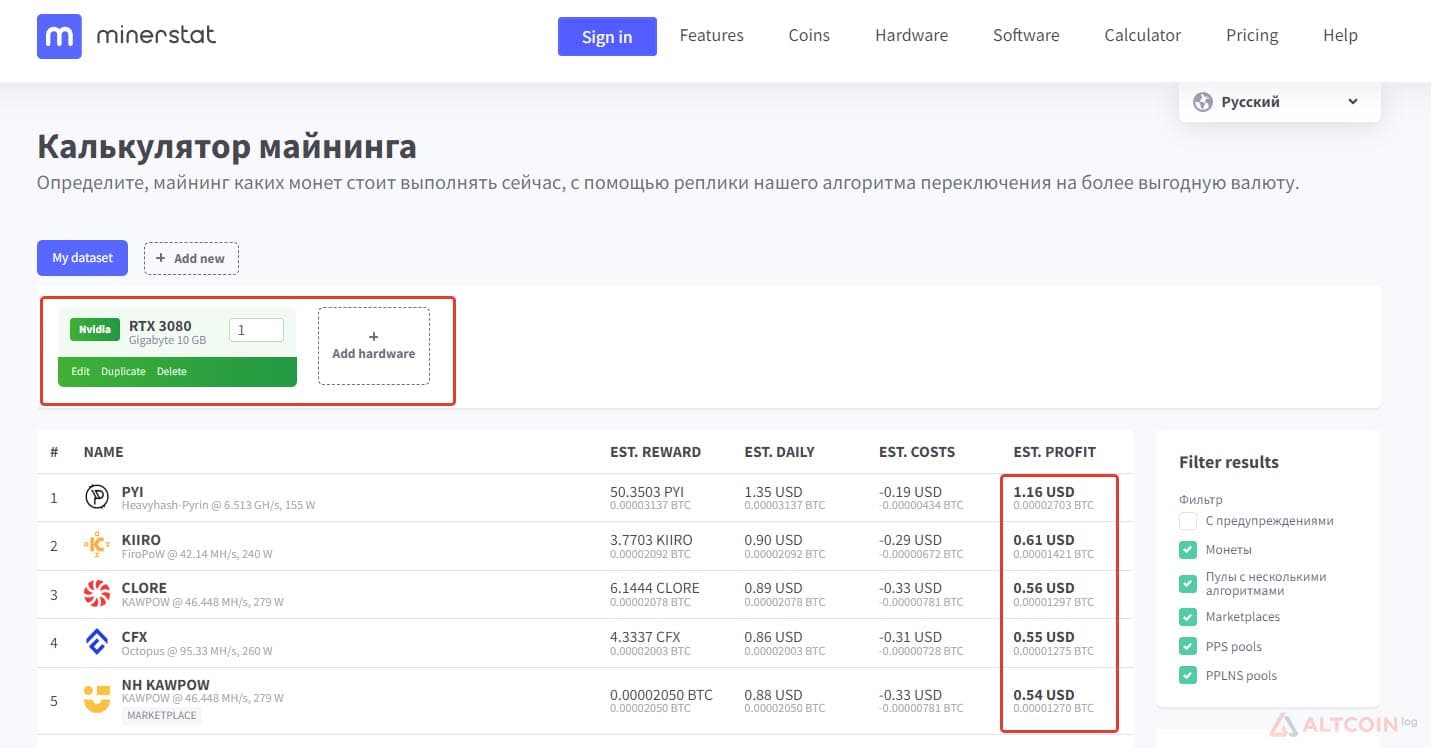Click the minerstat wordmark text
The width and height of the screenshot is (1431, 748).
tap(156, 36)
